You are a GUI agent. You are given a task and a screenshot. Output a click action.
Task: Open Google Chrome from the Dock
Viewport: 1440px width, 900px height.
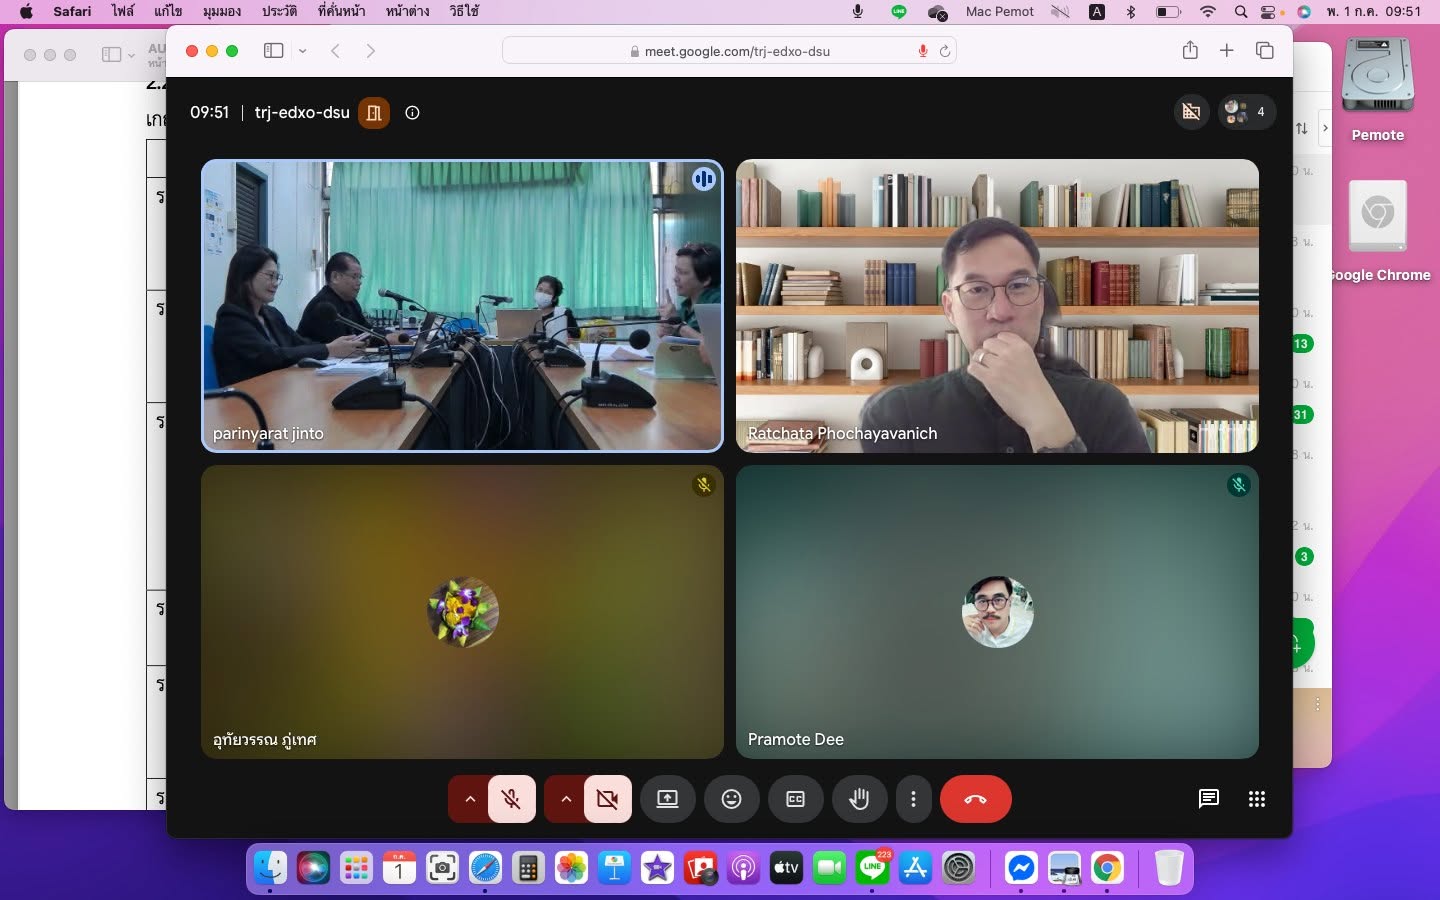[1107, 867]
